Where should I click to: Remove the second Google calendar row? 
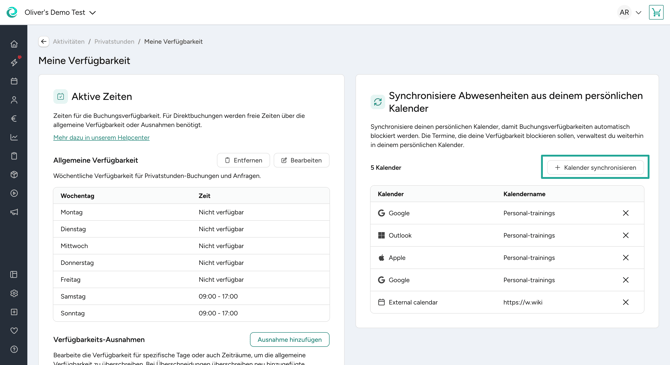pos(626,280)
